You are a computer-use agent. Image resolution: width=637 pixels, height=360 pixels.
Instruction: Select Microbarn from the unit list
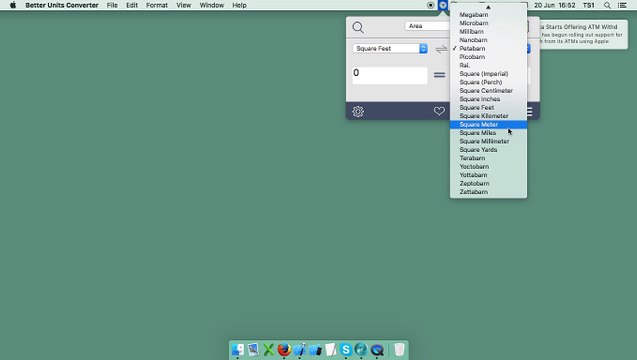[x=488, y=23]
